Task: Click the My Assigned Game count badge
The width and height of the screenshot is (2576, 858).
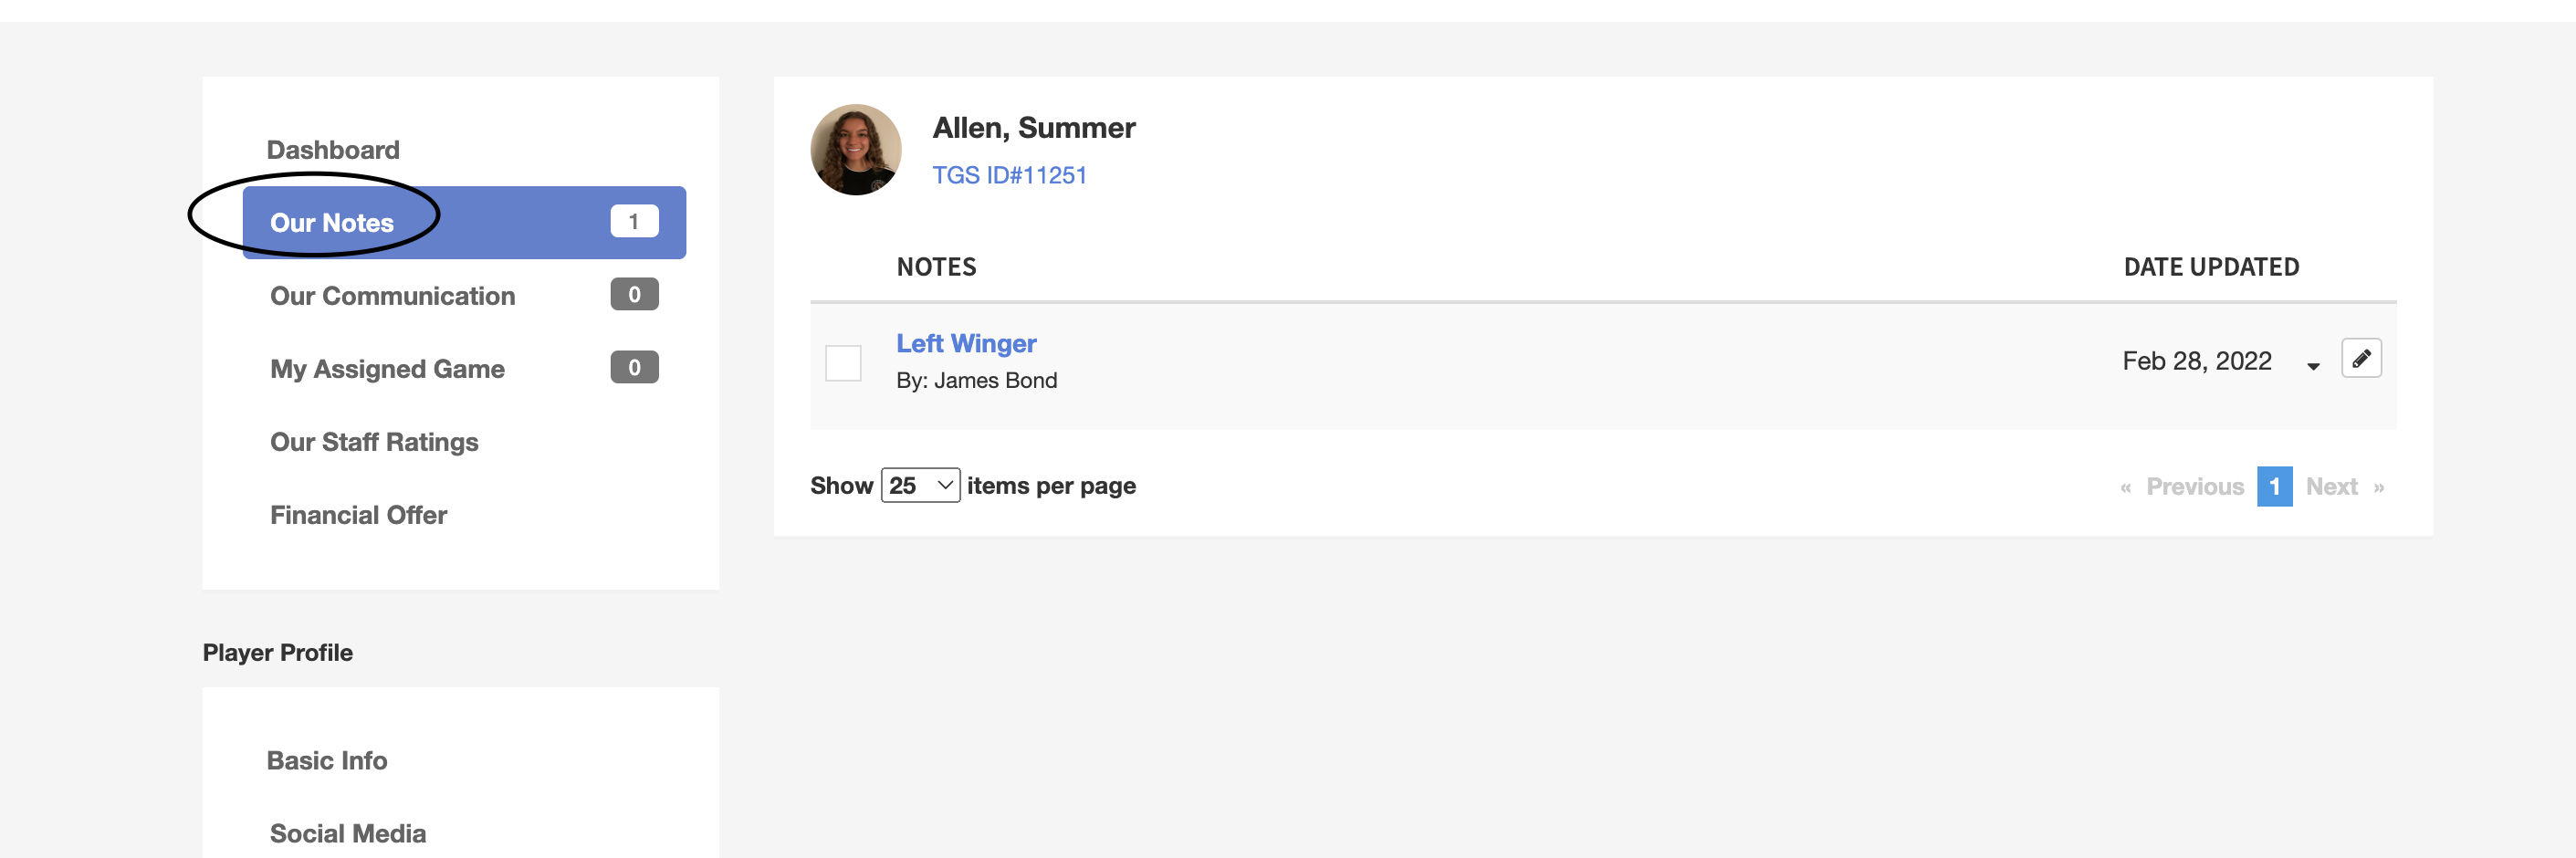Action: click(634, 367)
